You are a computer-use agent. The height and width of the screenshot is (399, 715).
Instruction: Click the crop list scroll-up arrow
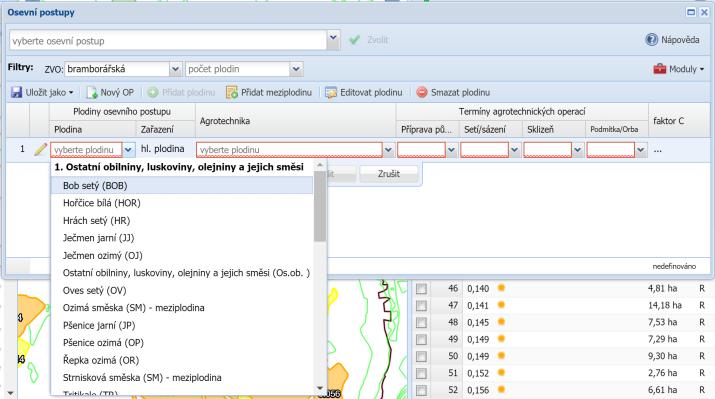(x=320, y=165)
